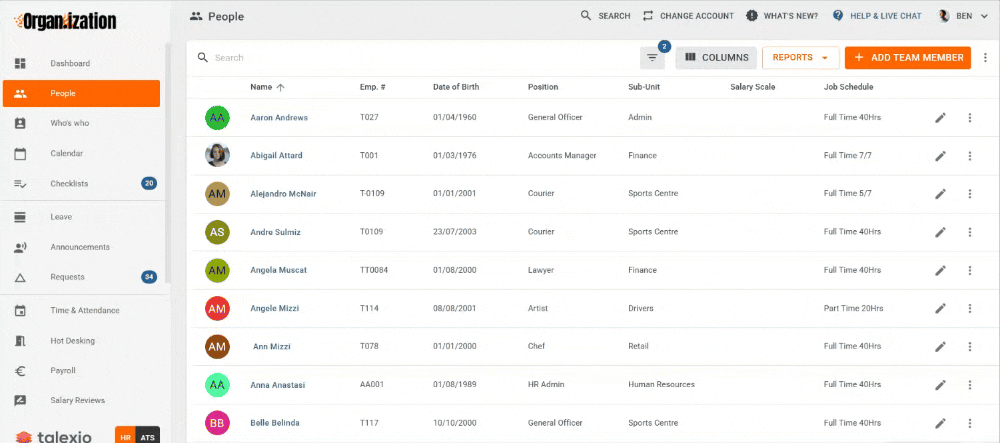Click the people Search input field

tap(400, 58)
